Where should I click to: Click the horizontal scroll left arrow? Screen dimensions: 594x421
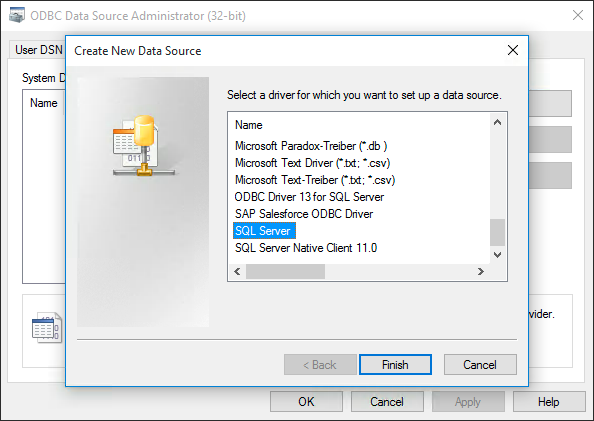click(238, 271)
